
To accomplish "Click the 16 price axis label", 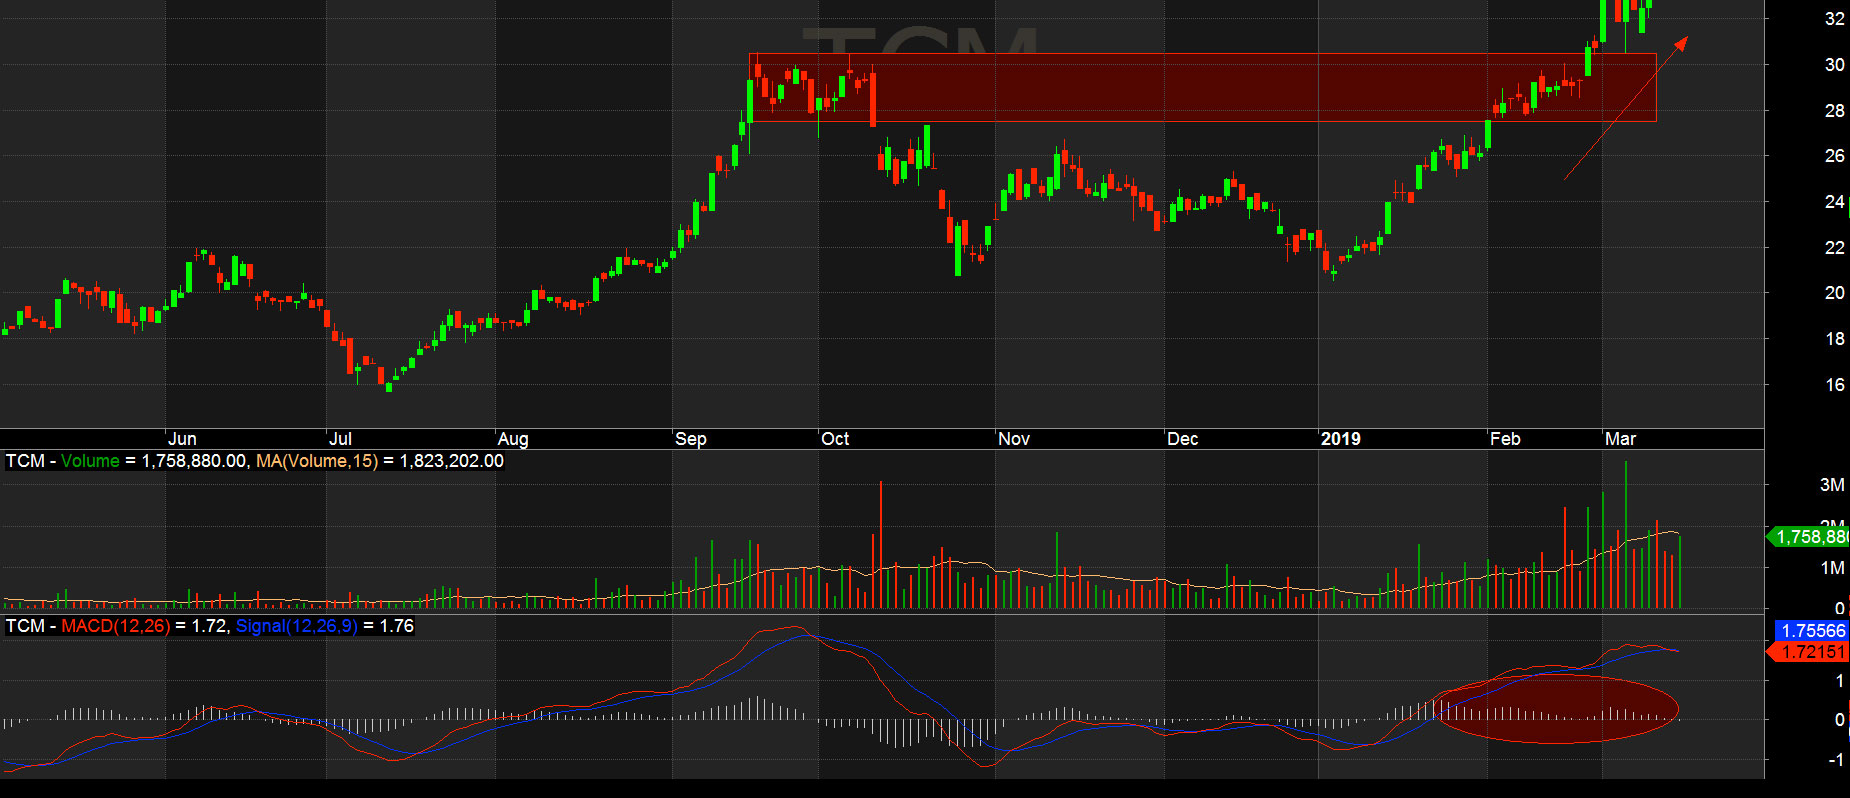I will 1835,385.
